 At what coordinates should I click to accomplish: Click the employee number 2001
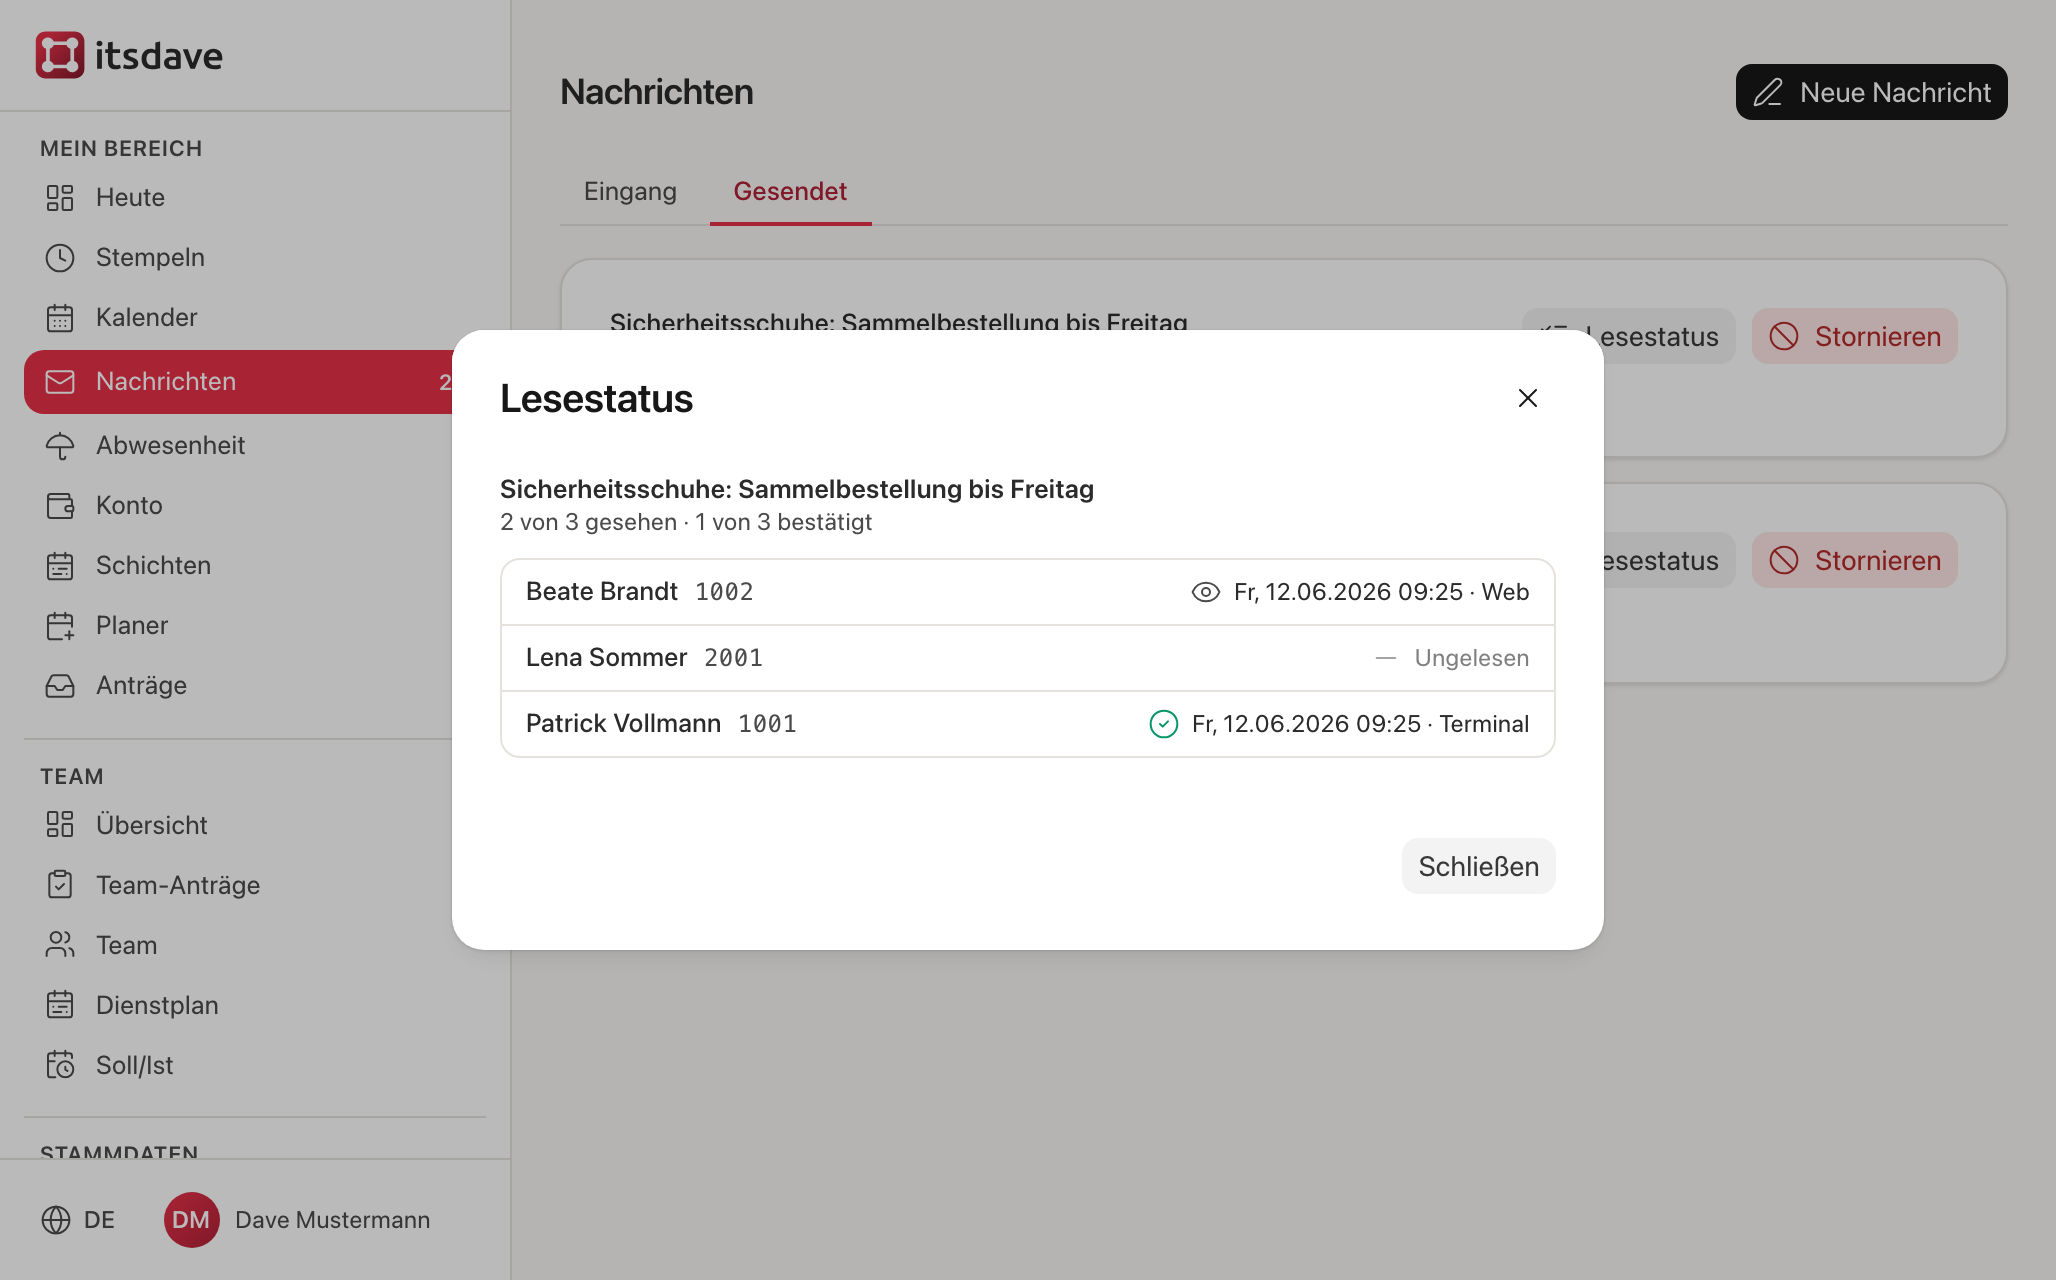pyautogui.click(x=733, y=658)
